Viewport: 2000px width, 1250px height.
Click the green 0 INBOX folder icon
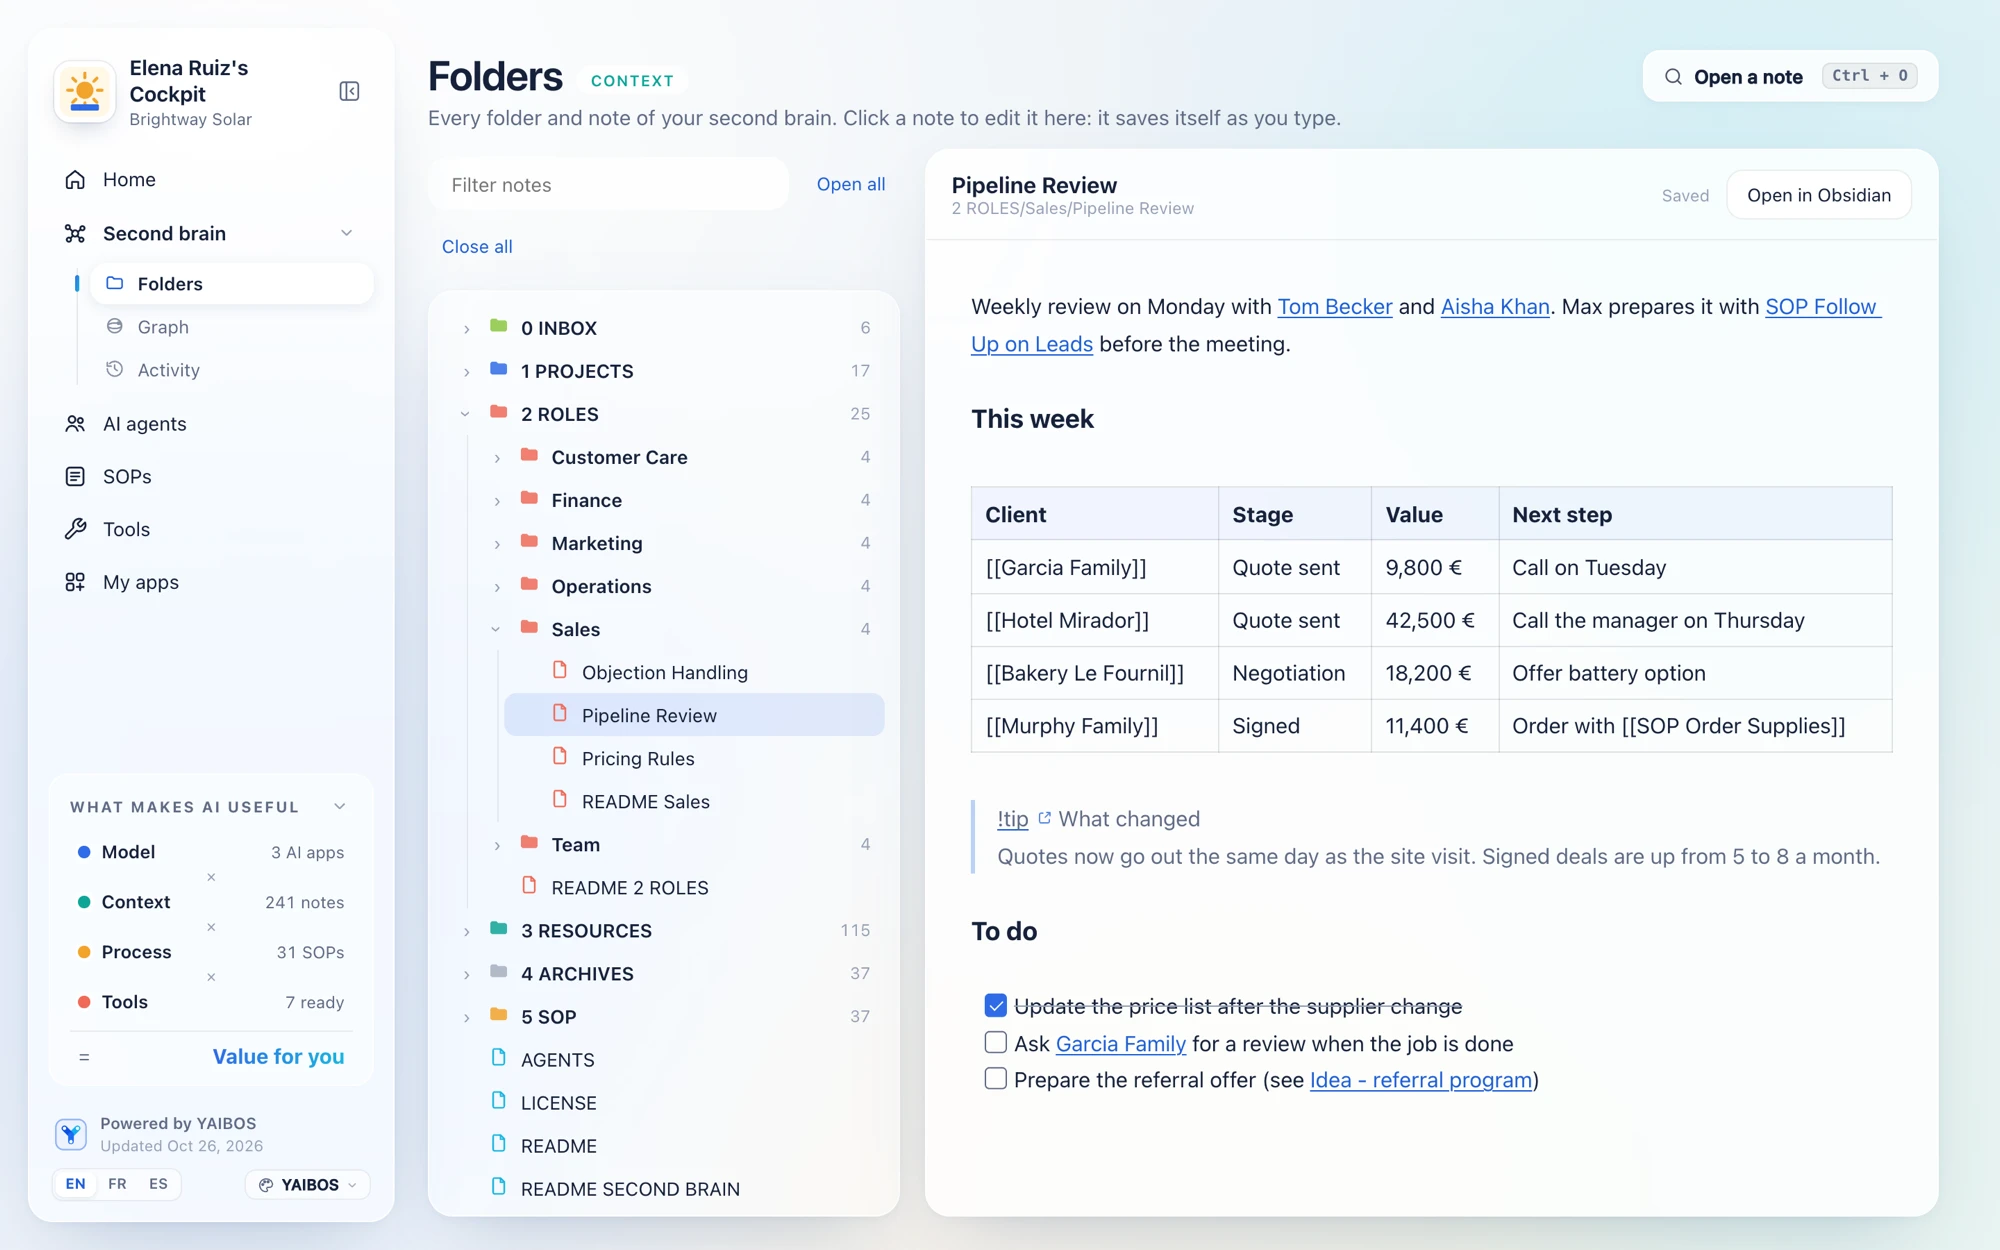pos(499,326)
